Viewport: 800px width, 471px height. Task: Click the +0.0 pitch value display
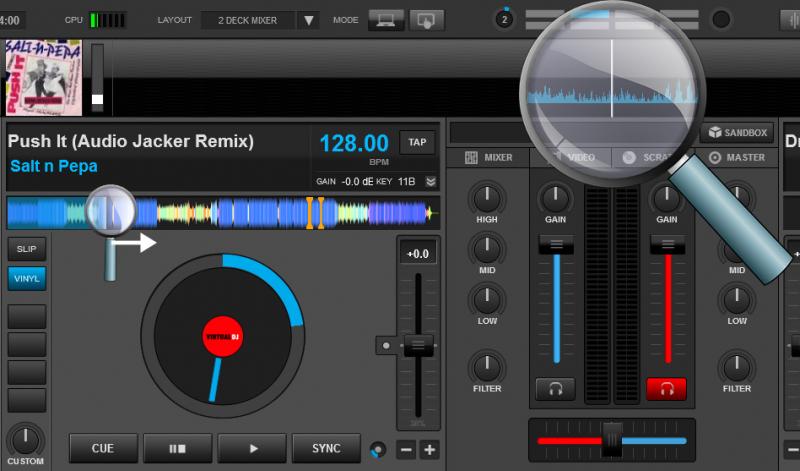pyautogui.click(x=418, y=254)
